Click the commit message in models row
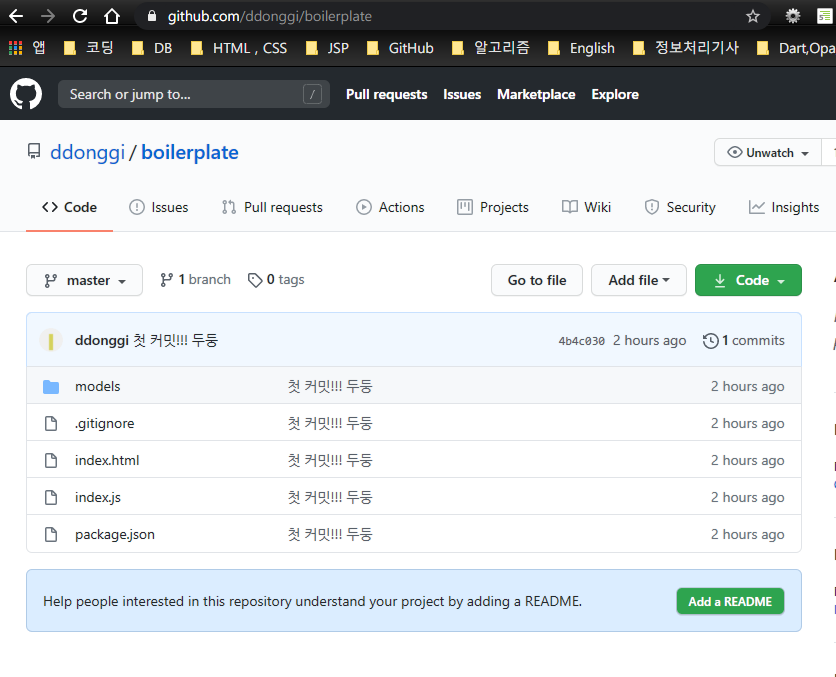The height and width of the screenshot is (677, 836). [x=330, y=386]
